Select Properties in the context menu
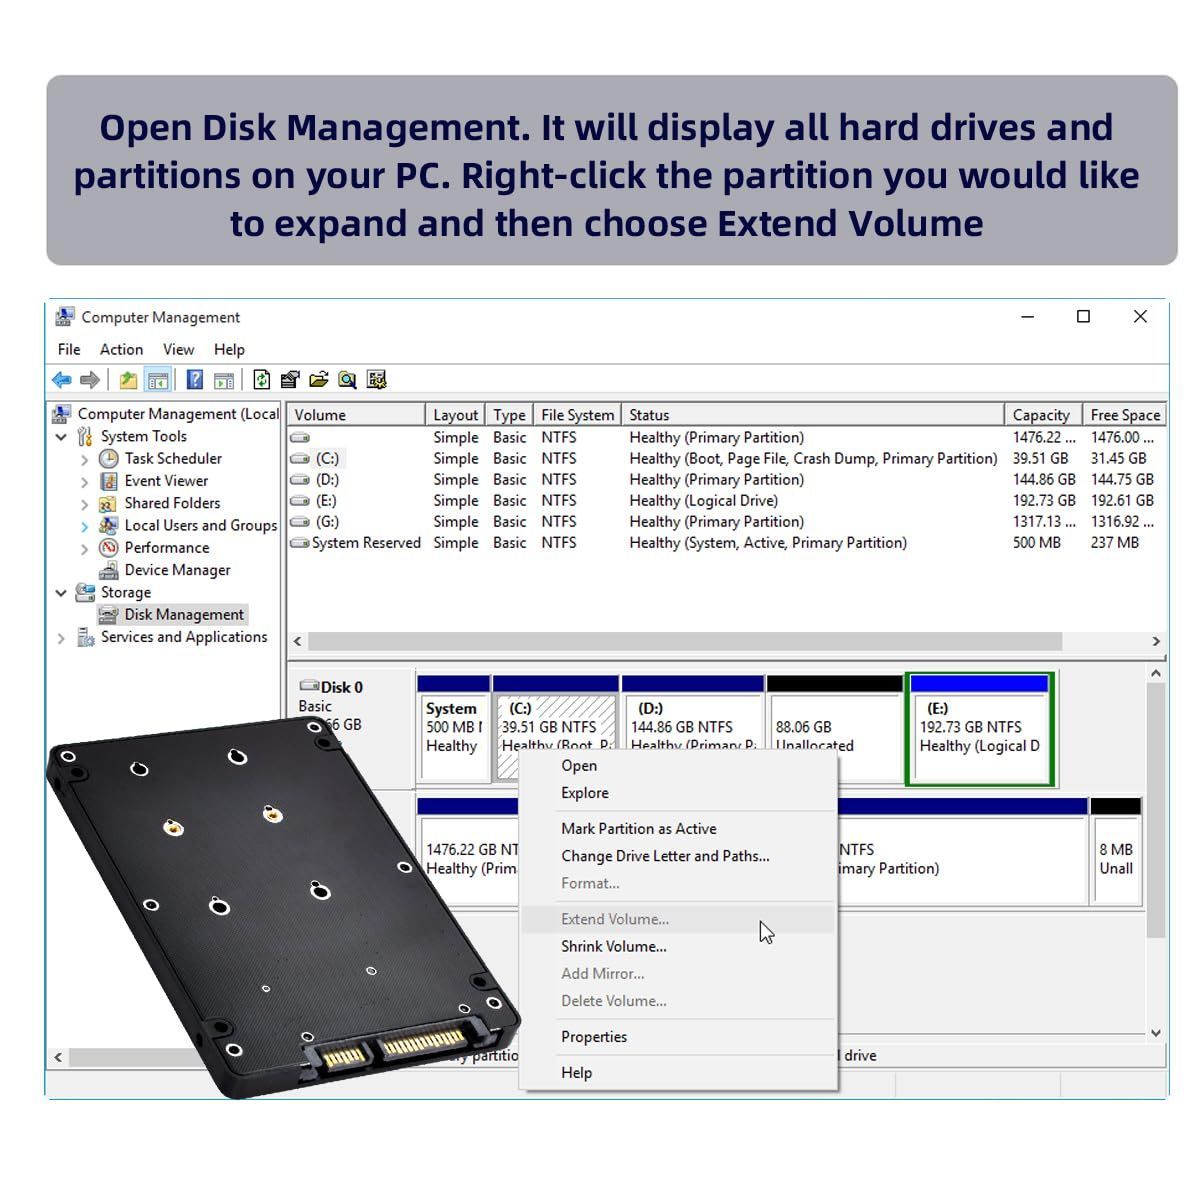 pyautogui.click(x=594, y=1037)
